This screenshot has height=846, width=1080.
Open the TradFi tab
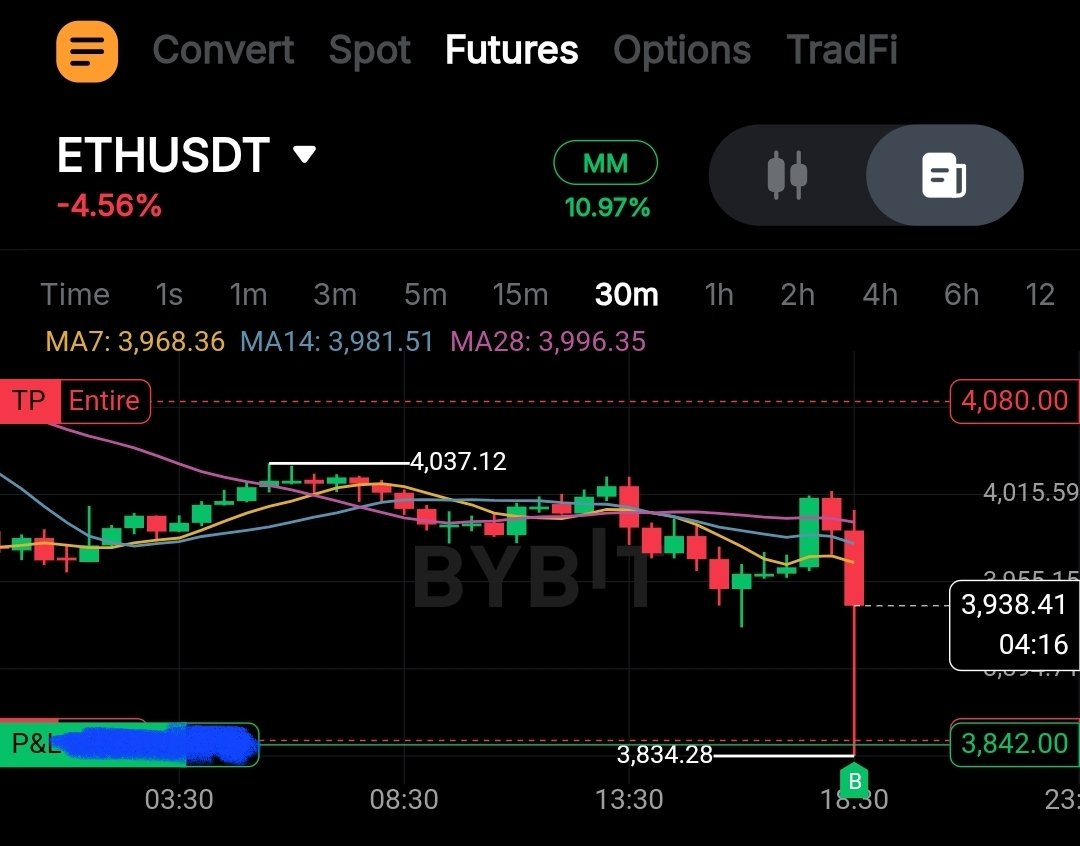coord(842,50)
